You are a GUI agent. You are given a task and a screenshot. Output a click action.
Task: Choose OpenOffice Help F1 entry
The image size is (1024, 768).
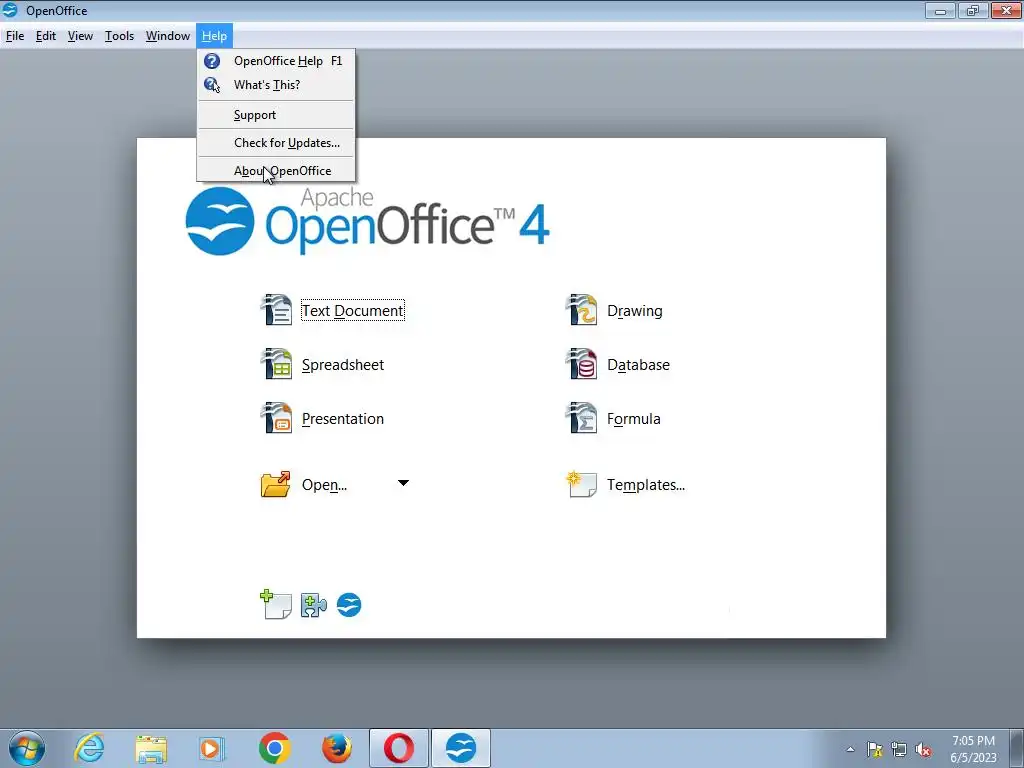pyautogui.click(x=276, y=61)
